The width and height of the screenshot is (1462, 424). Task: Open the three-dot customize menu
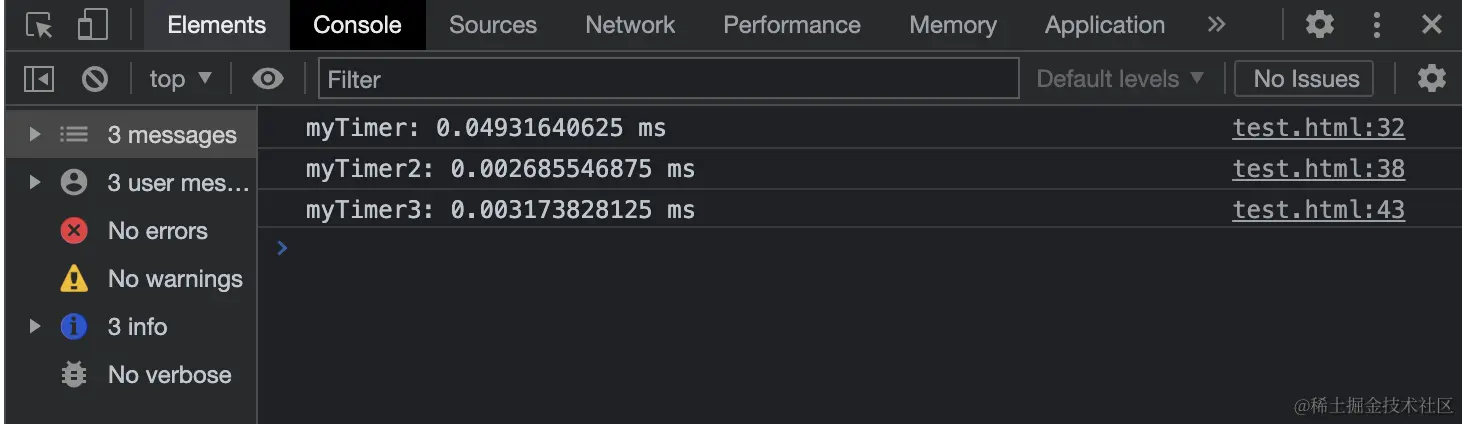pyautogui.click(x=1377, y=25)
